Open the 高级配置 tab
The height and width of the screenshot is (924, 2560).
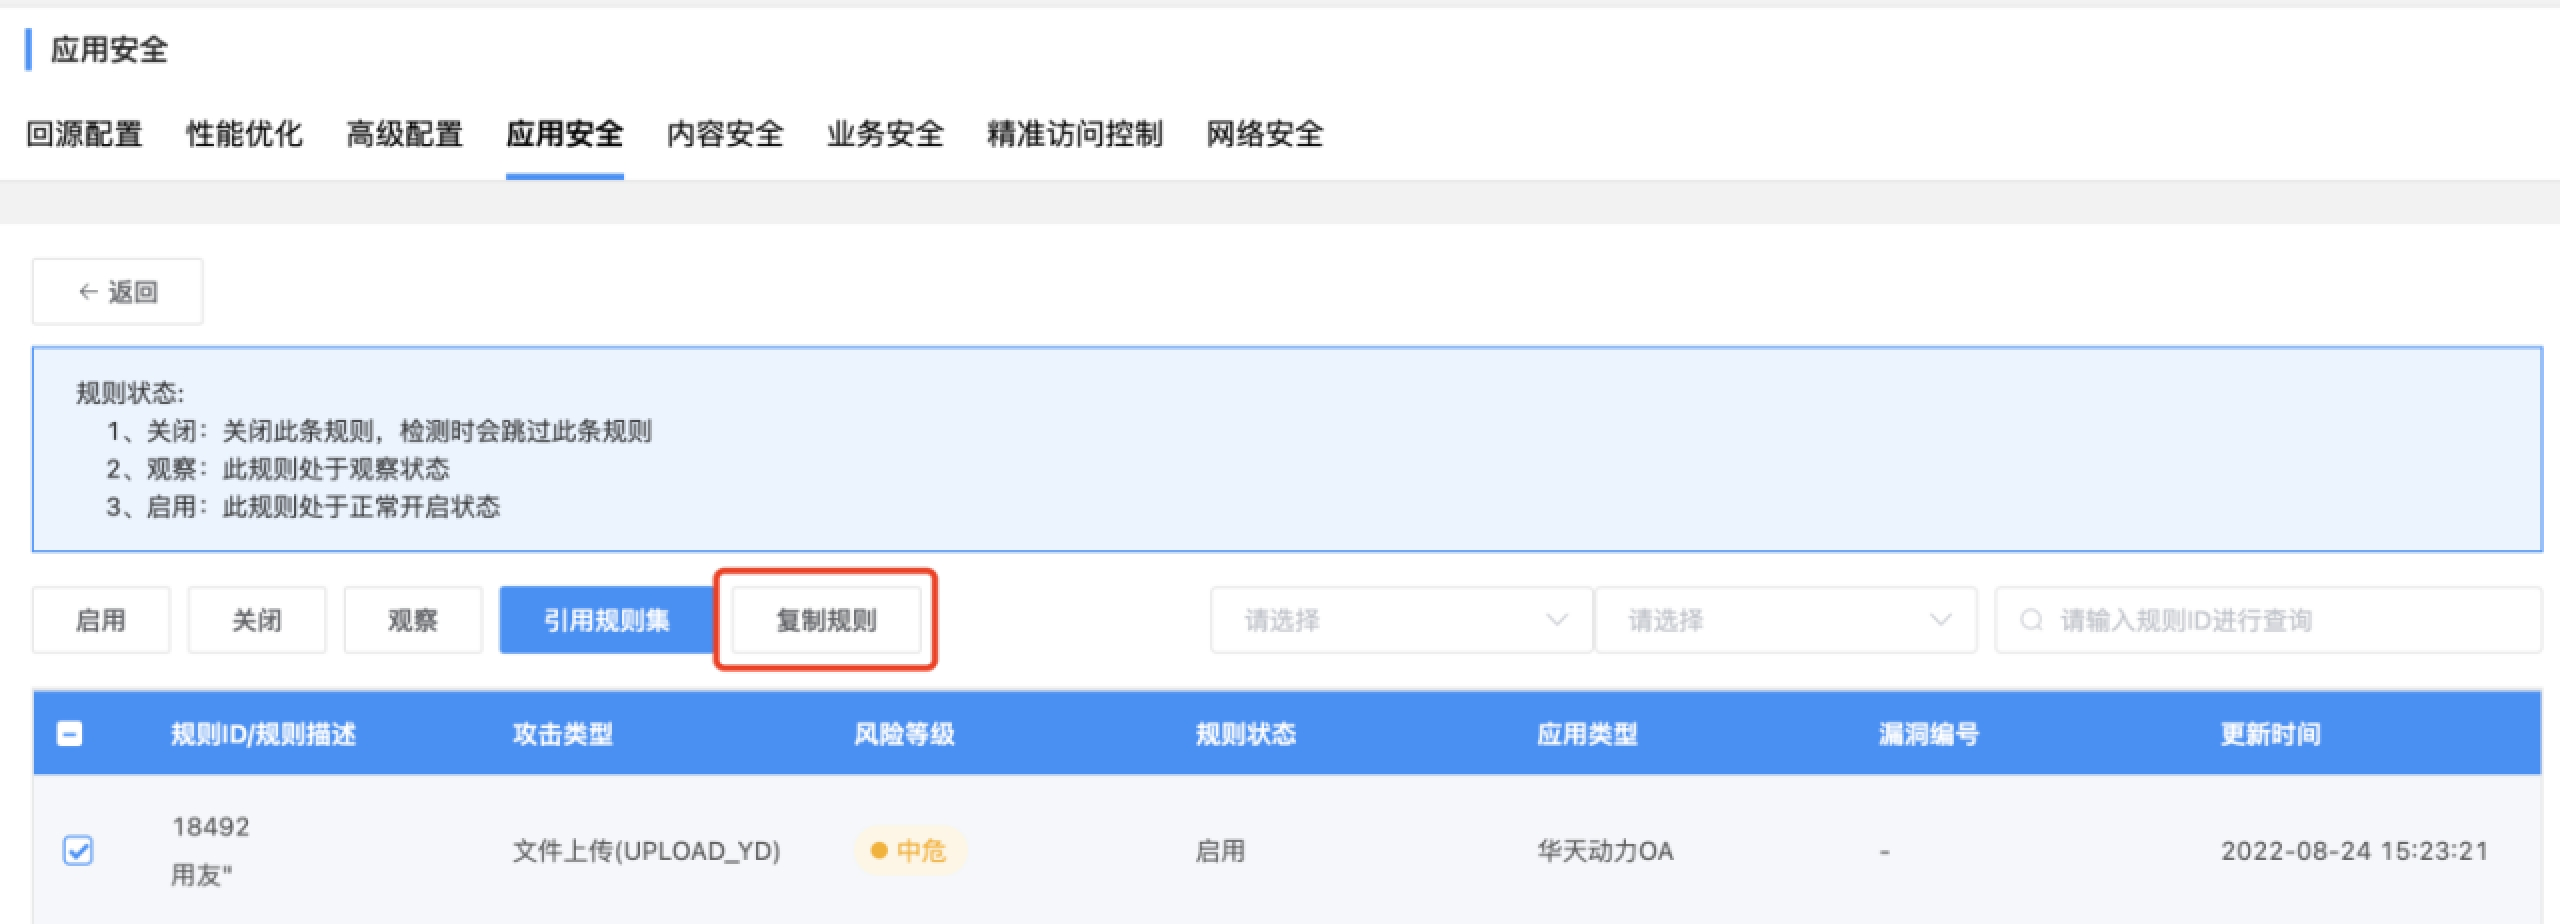coord(404,134)
